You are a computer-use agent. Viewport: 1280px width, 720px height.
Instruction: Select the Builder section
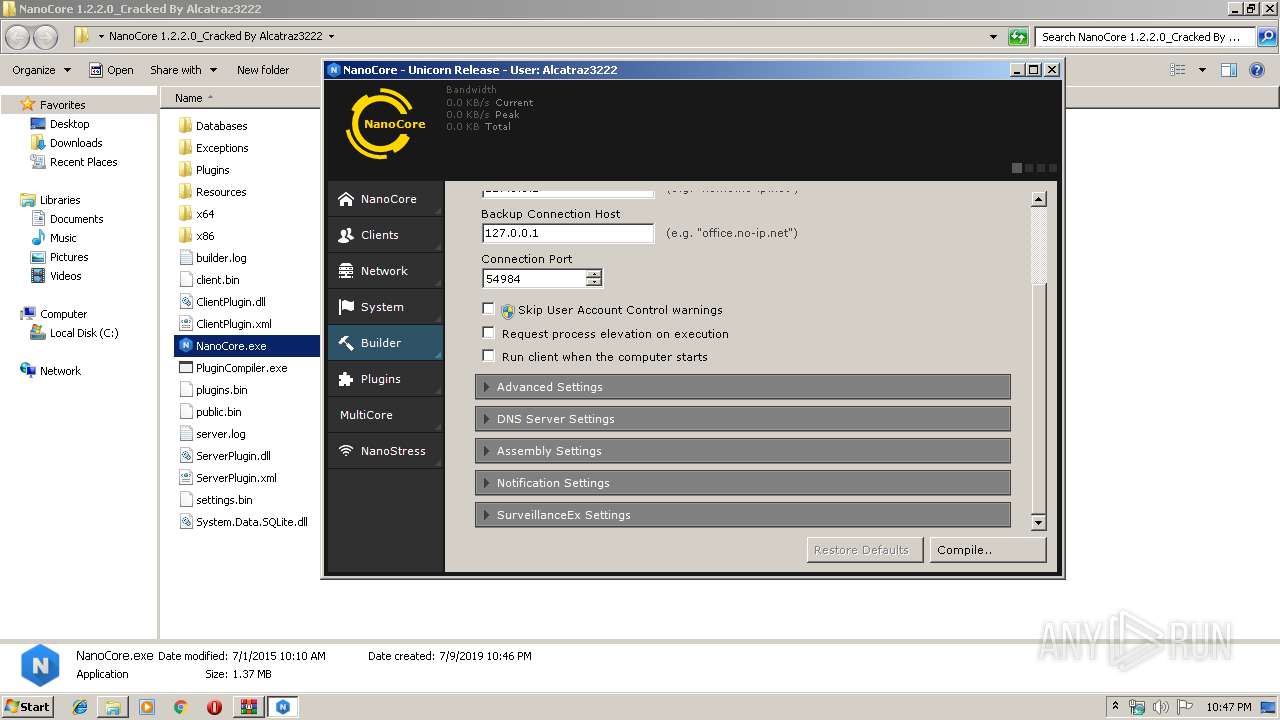[385, 343]
